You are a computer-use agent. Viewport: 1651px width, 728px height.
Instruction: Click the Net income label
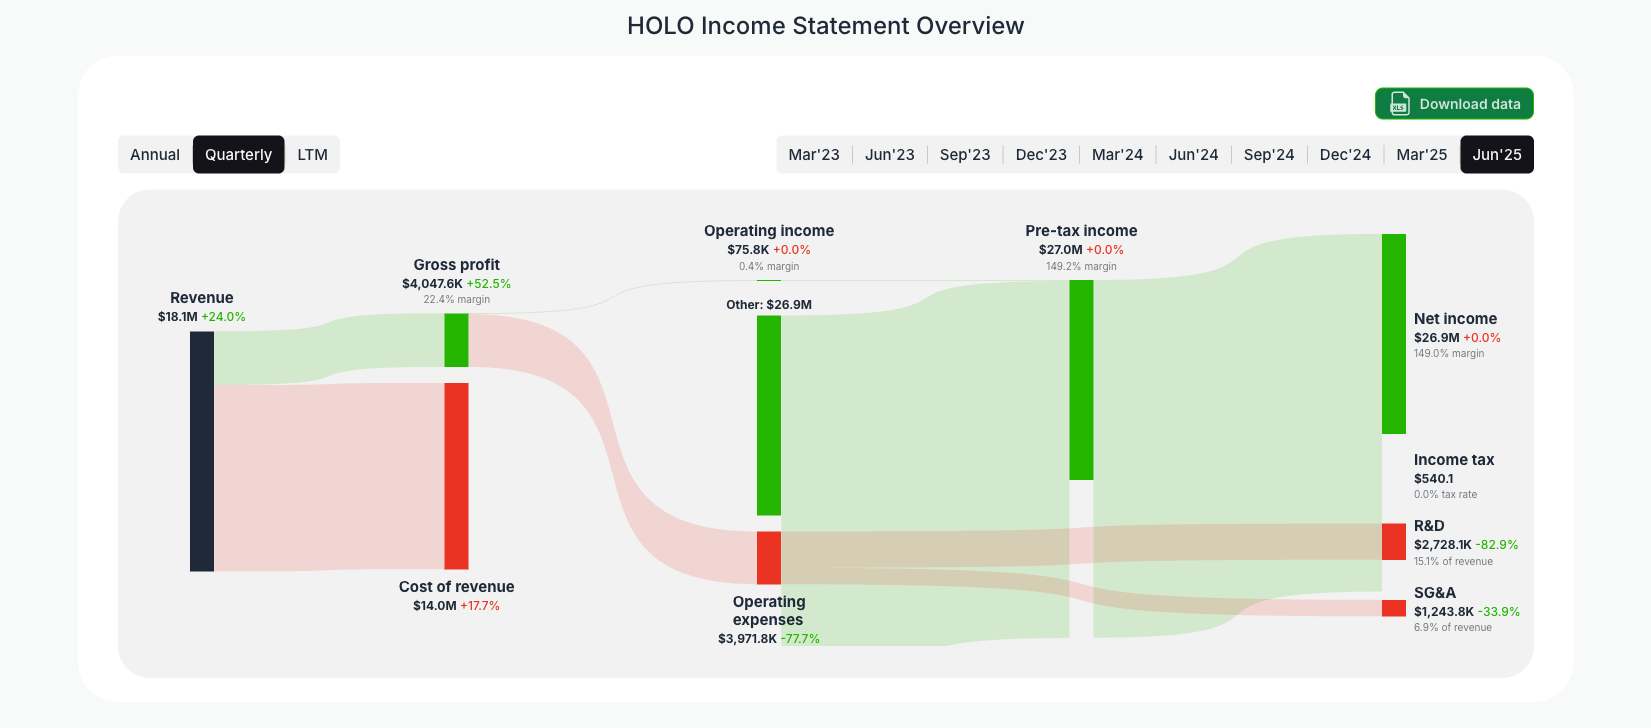point(1455,319)
